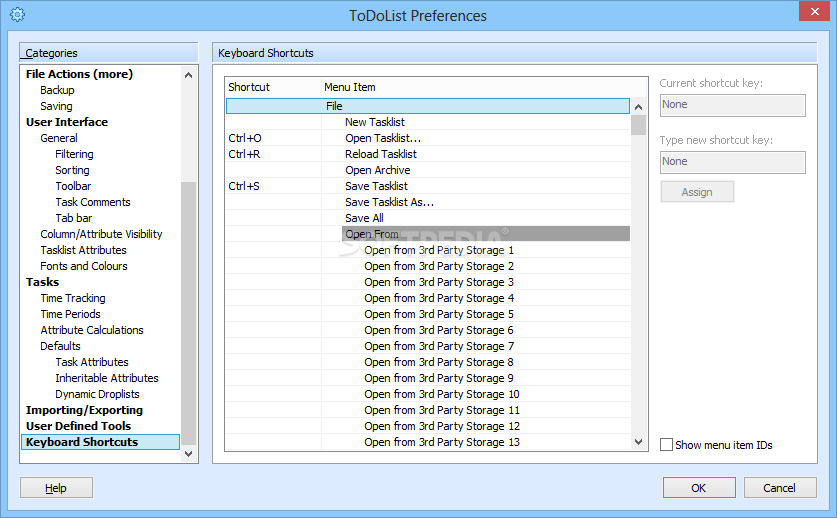The width and height of the screenshot is (837, 518).
Task: Select the Save Tasklist As... row
Action: 428,202
